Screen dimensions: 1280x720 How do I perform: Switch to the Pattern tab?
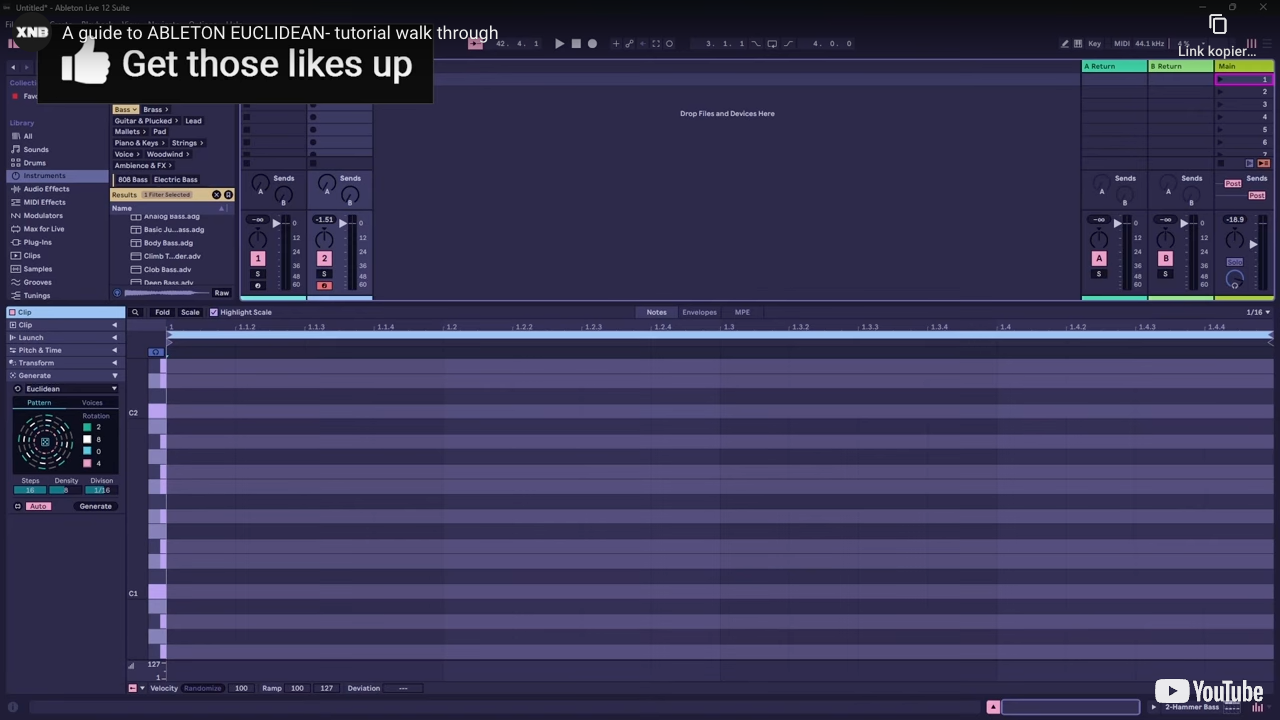pyautogui.click(x=39, y=403)
